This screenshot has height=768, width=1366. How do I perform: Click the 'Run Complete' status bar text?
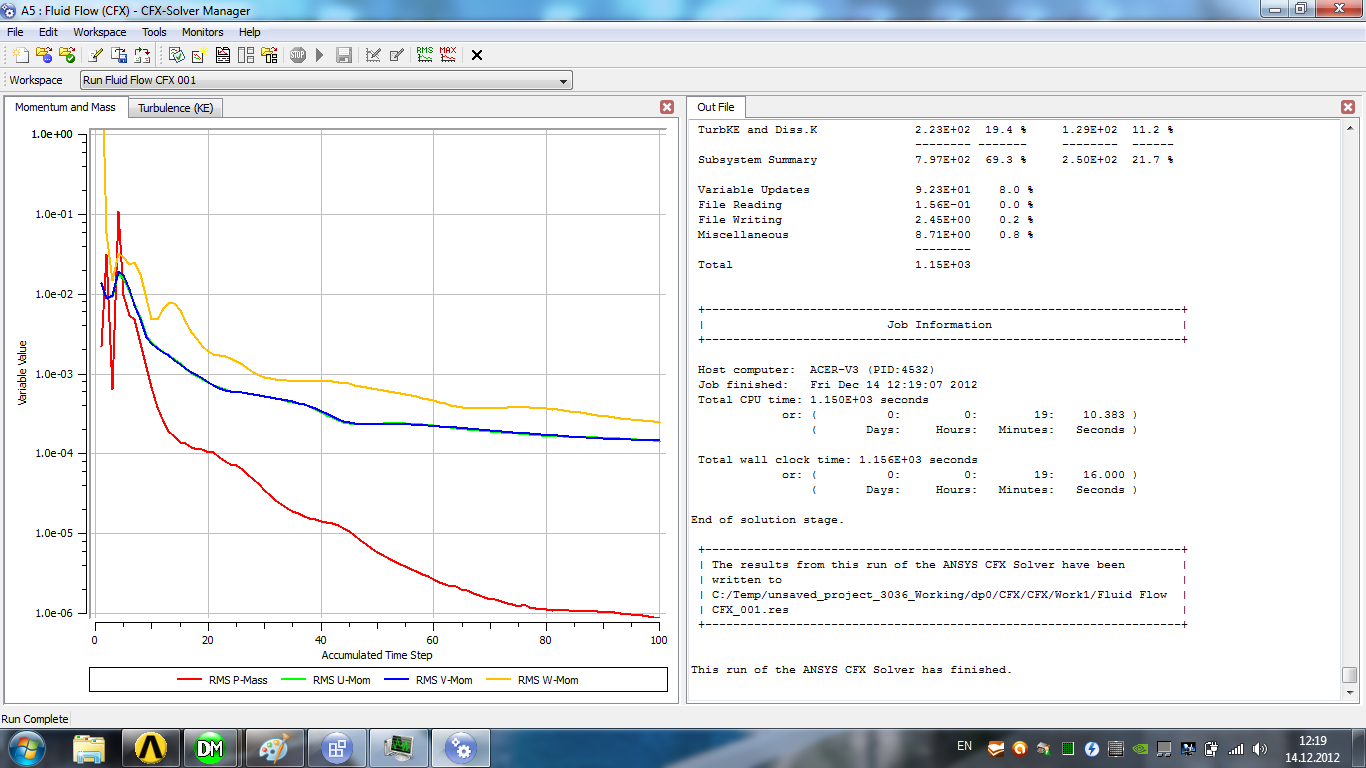point(35,719)
